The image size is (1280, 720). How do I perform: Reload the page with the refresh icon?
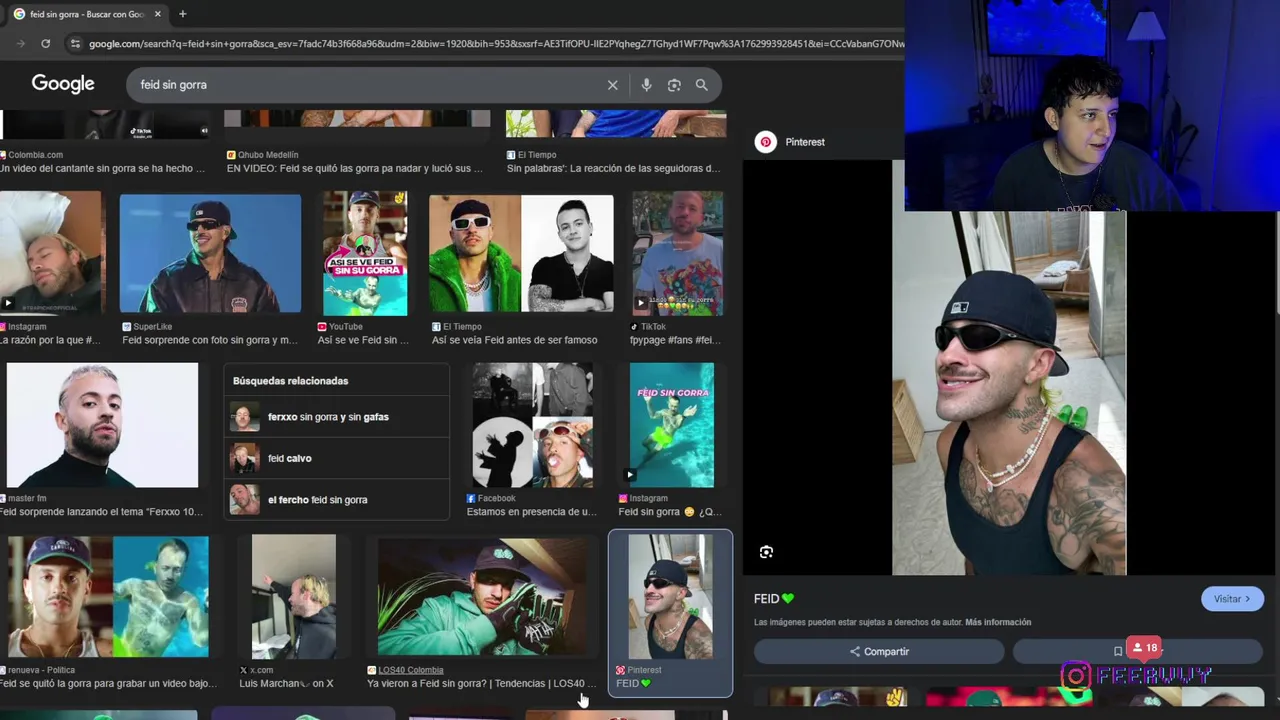(x=45, y=43)
